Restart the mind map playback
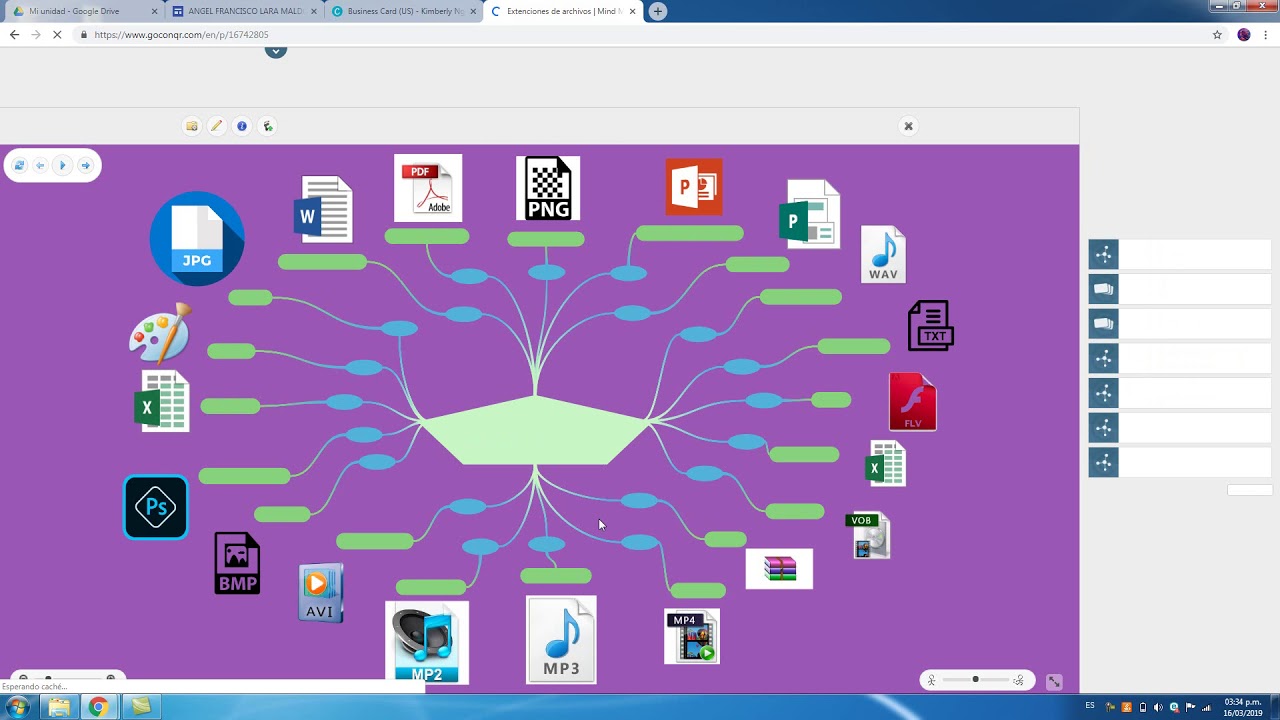 click(x=19, y=165)
